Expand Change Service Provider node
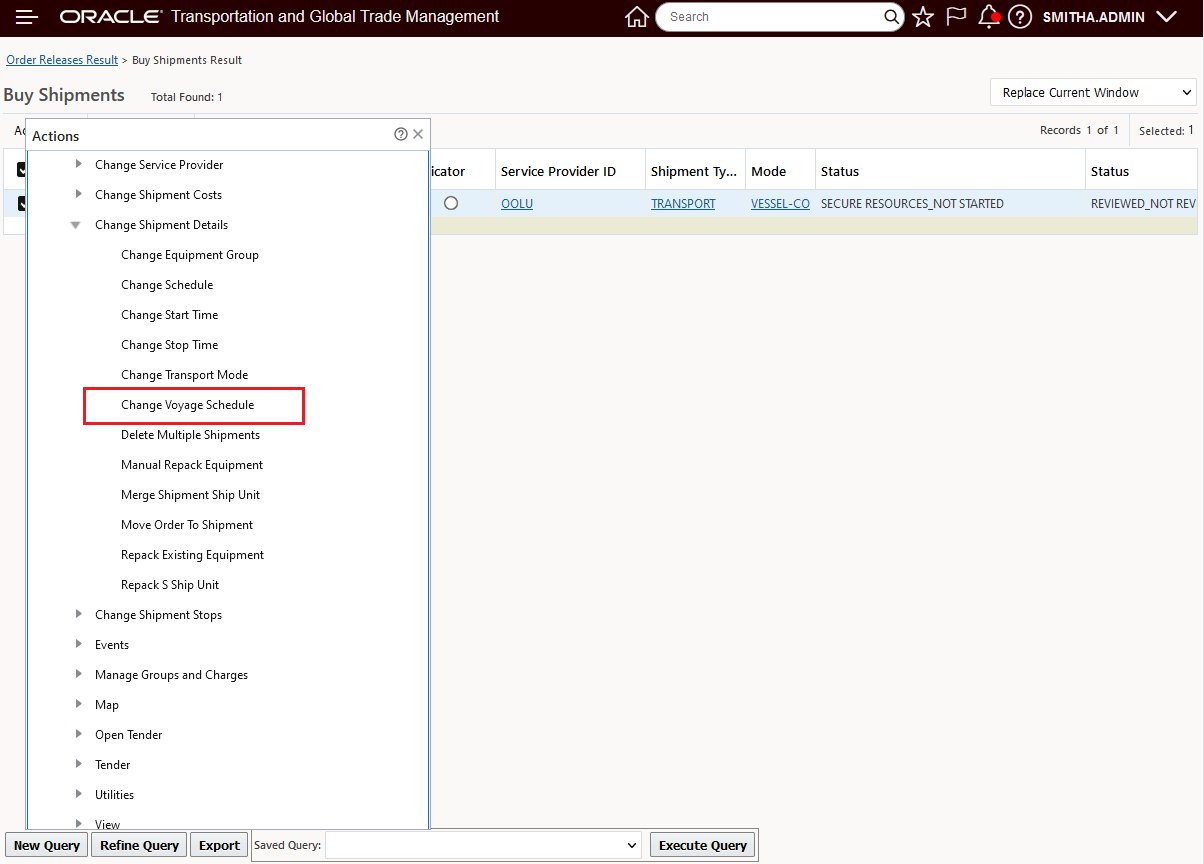Screen dimensions: 1204x864 [79, 164]
